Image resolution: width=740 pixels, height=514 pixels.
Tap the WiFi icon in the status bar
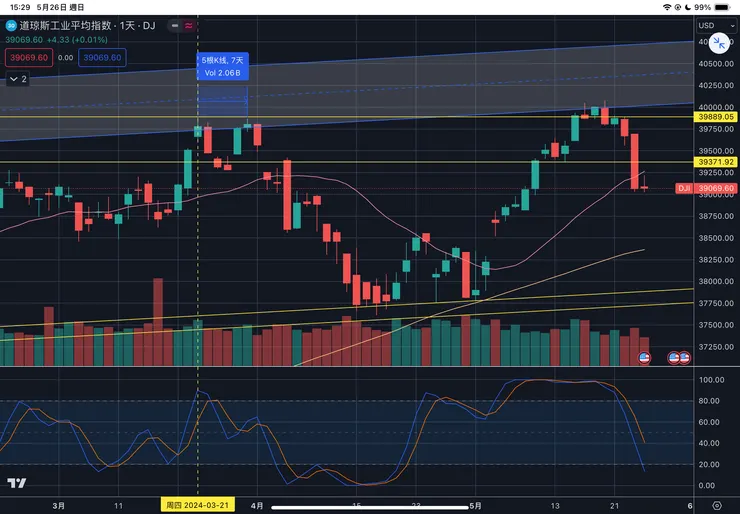(x=667, y=7)
